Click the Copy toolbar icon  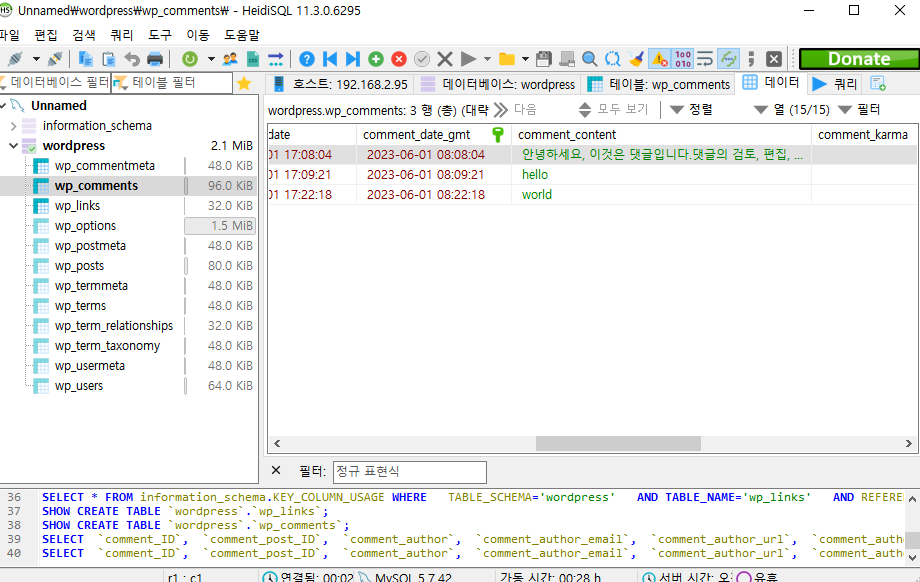click(86, 59)
